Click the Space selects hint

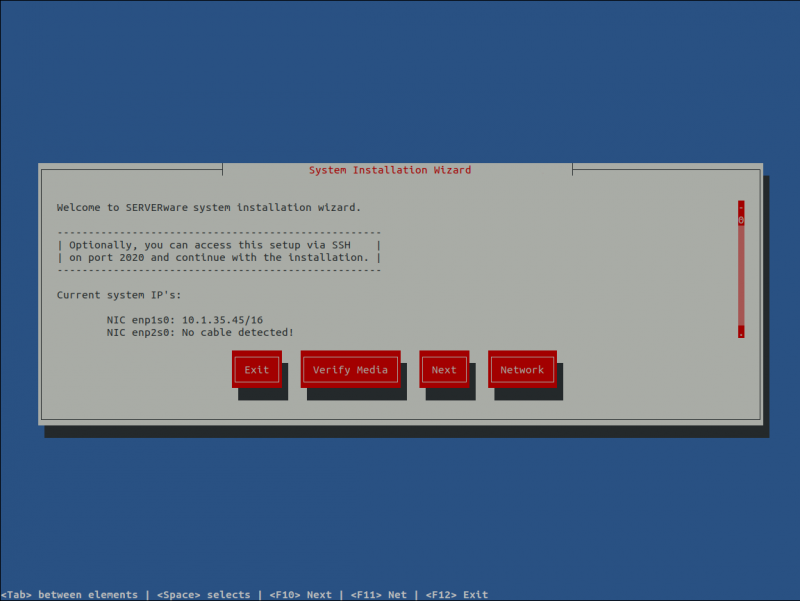[203, 594]
